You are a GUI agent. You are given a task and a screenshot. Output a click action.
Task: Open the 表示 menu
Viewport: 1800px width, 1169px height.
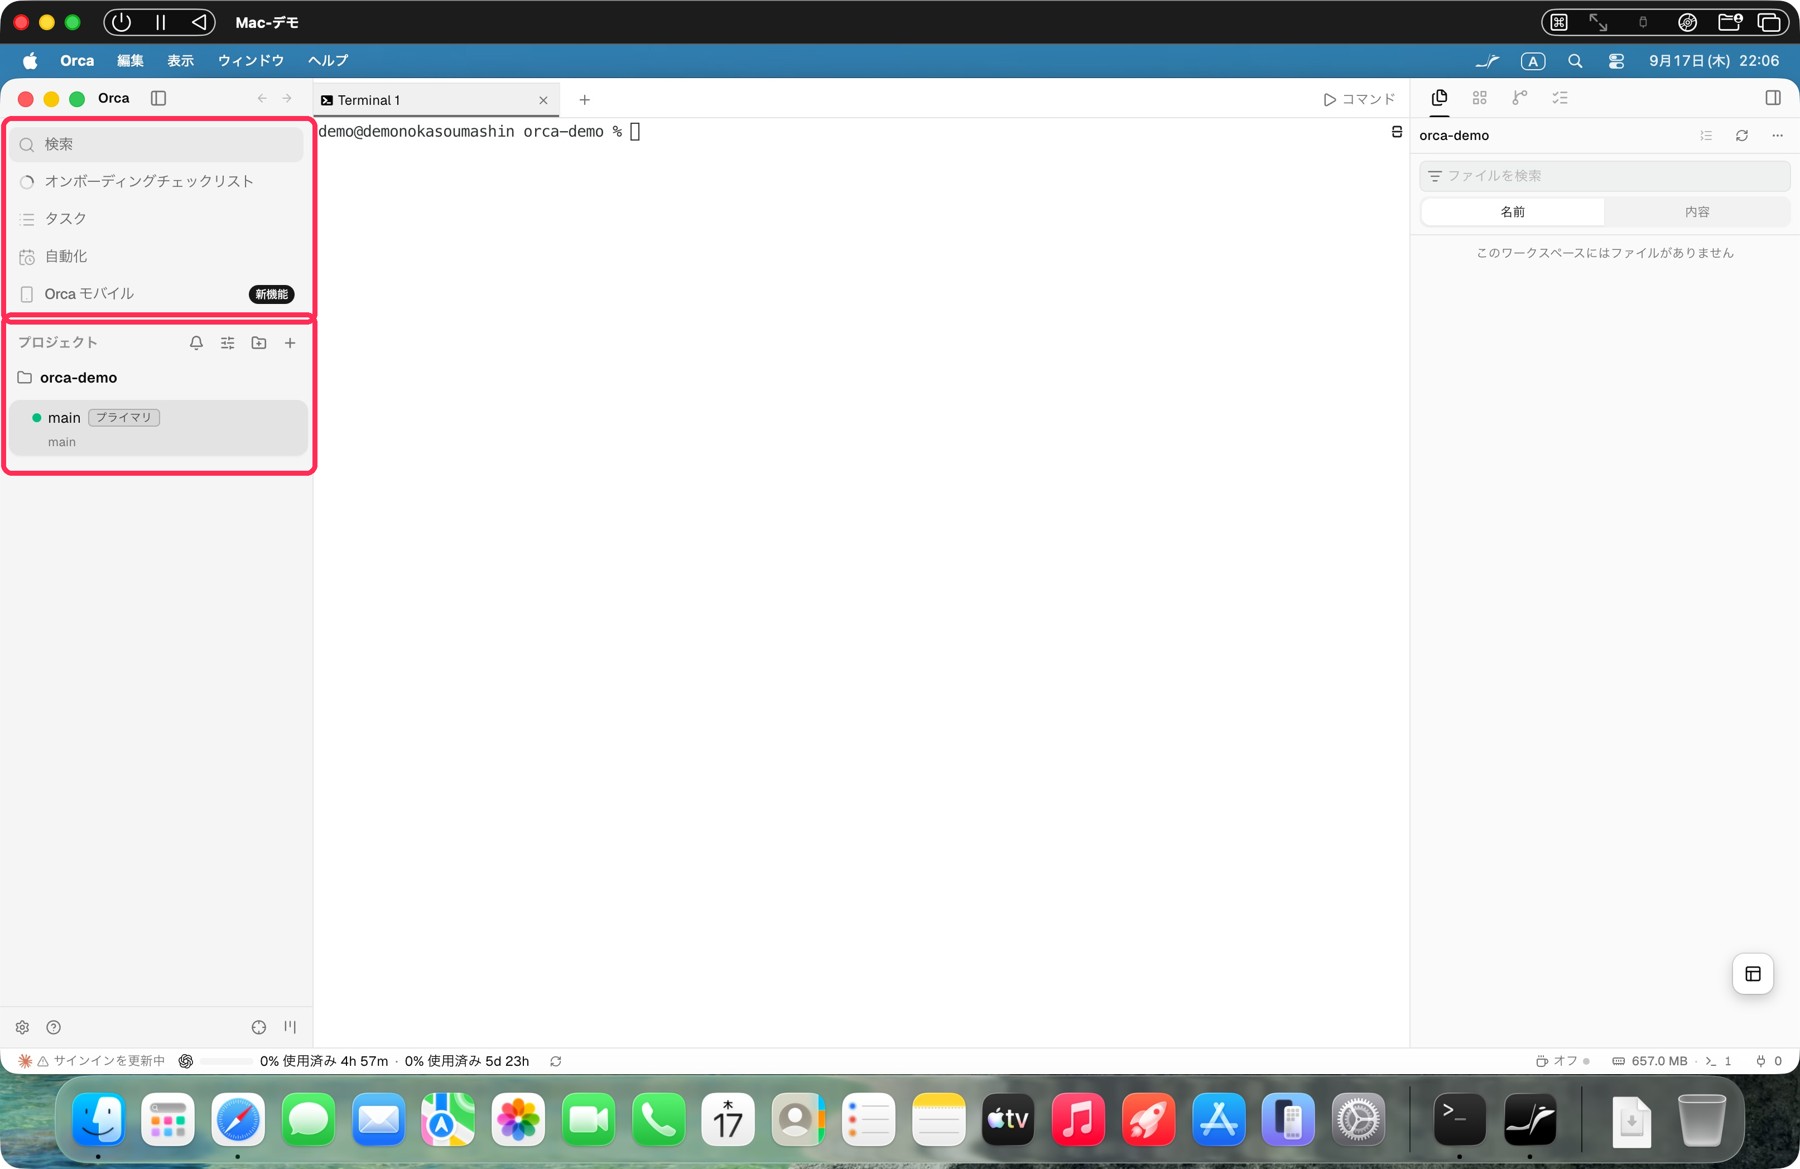tap(181, 61)
